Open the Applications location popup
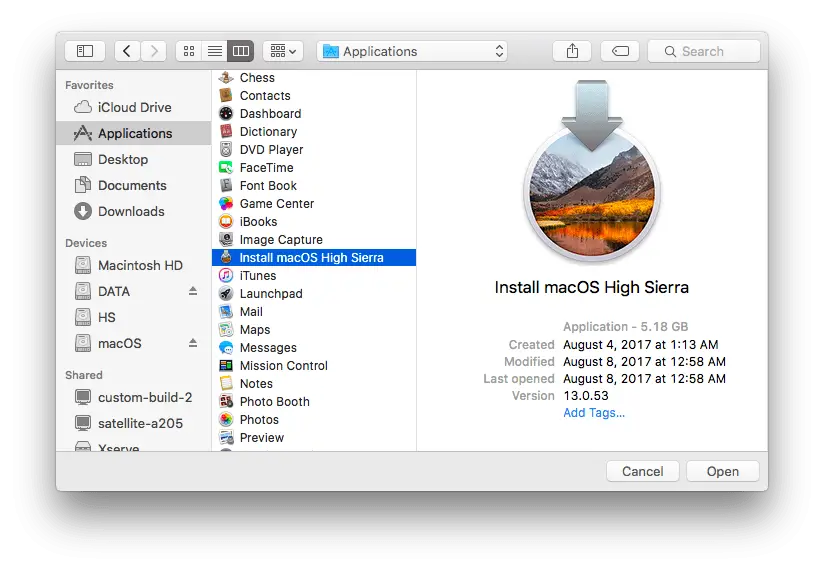The height and width of the screenshot is (571, 824). tap(412, 51)
